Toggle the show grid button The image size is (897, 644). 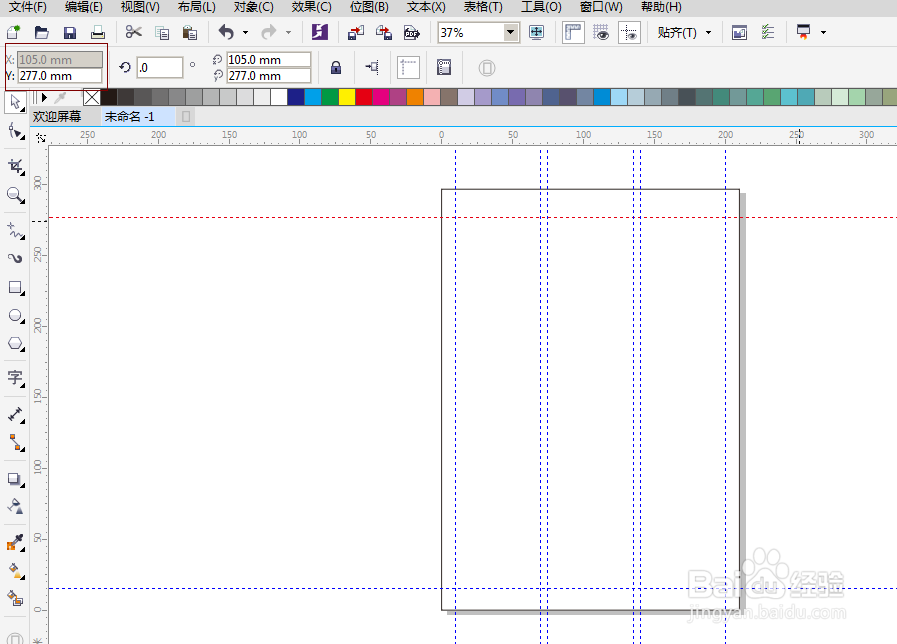pyautogui.click(x=601, y=32)
